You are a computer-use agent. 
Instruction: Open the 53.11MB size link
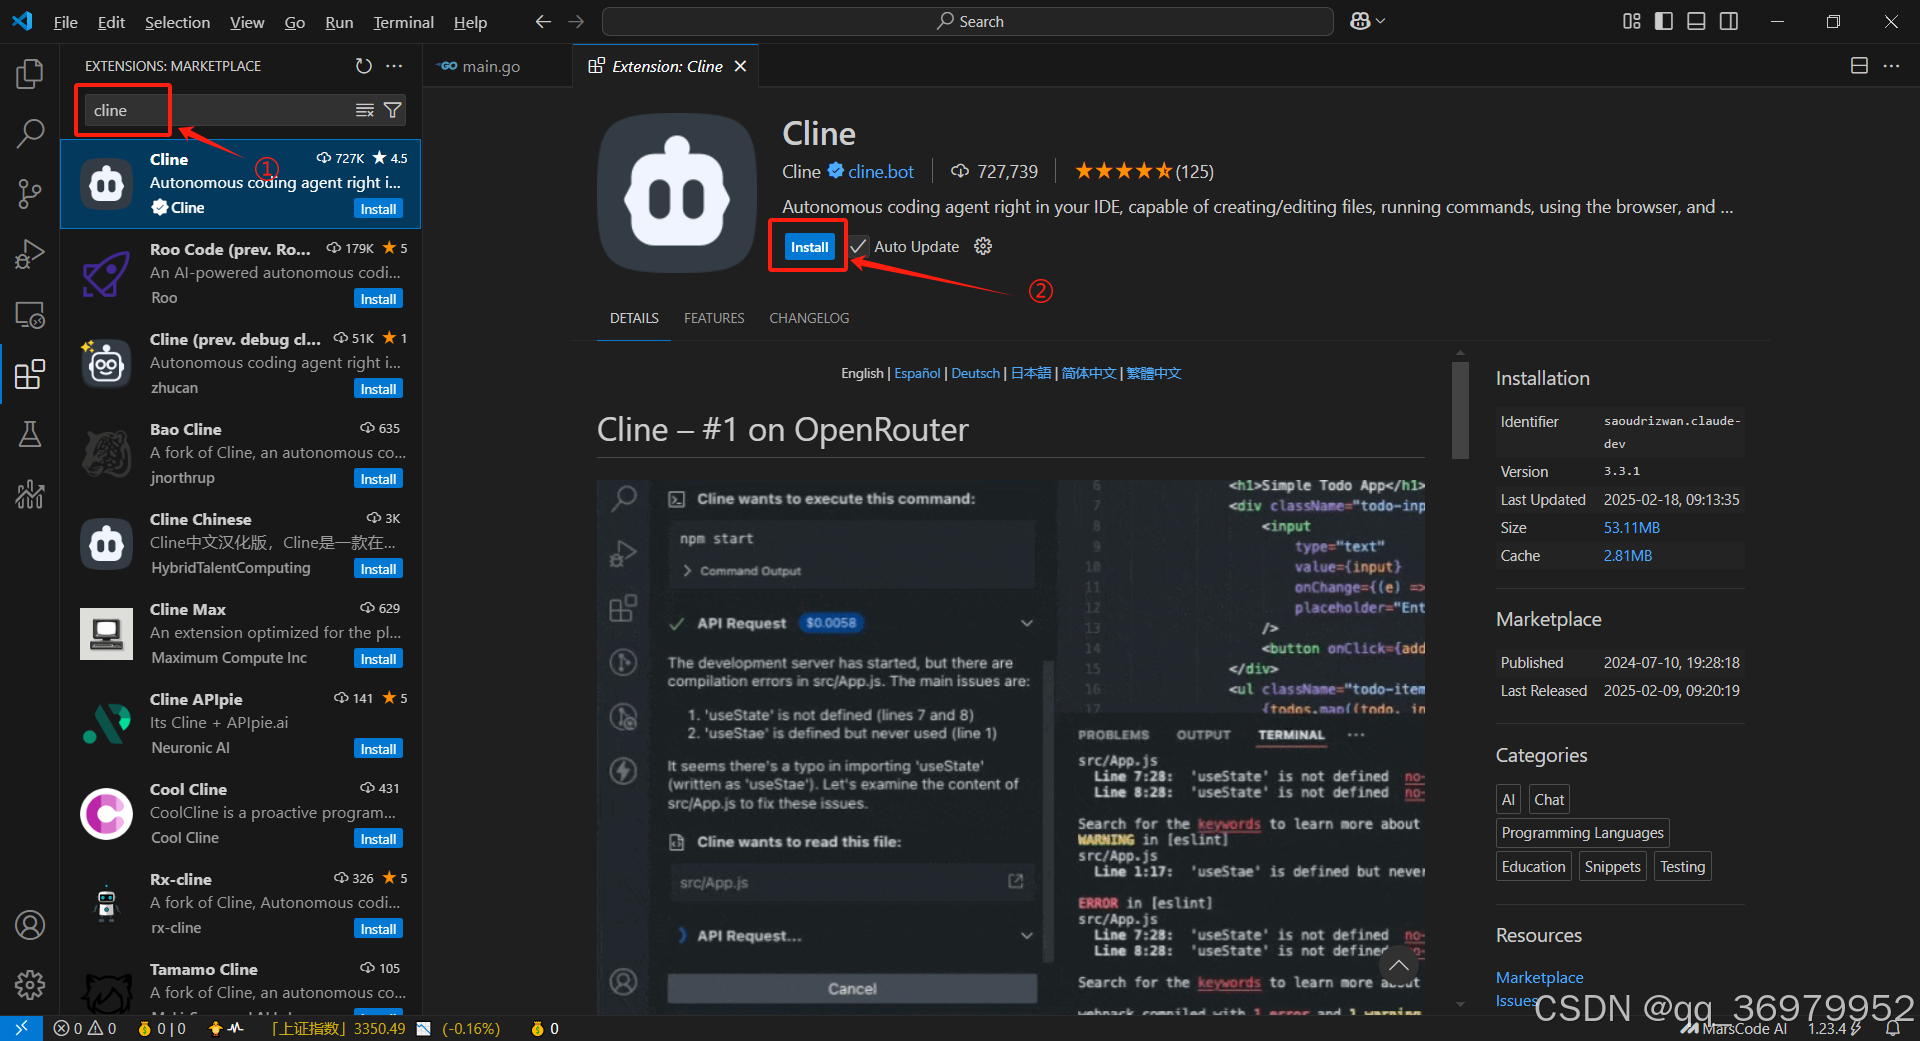tap(1631, 527)
